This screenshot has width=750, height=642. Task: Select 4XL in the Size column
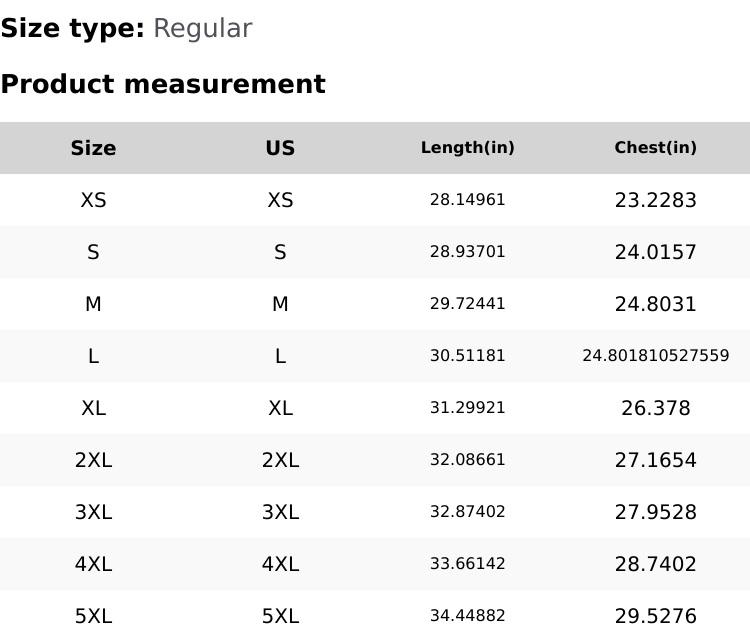coord(93,564)
